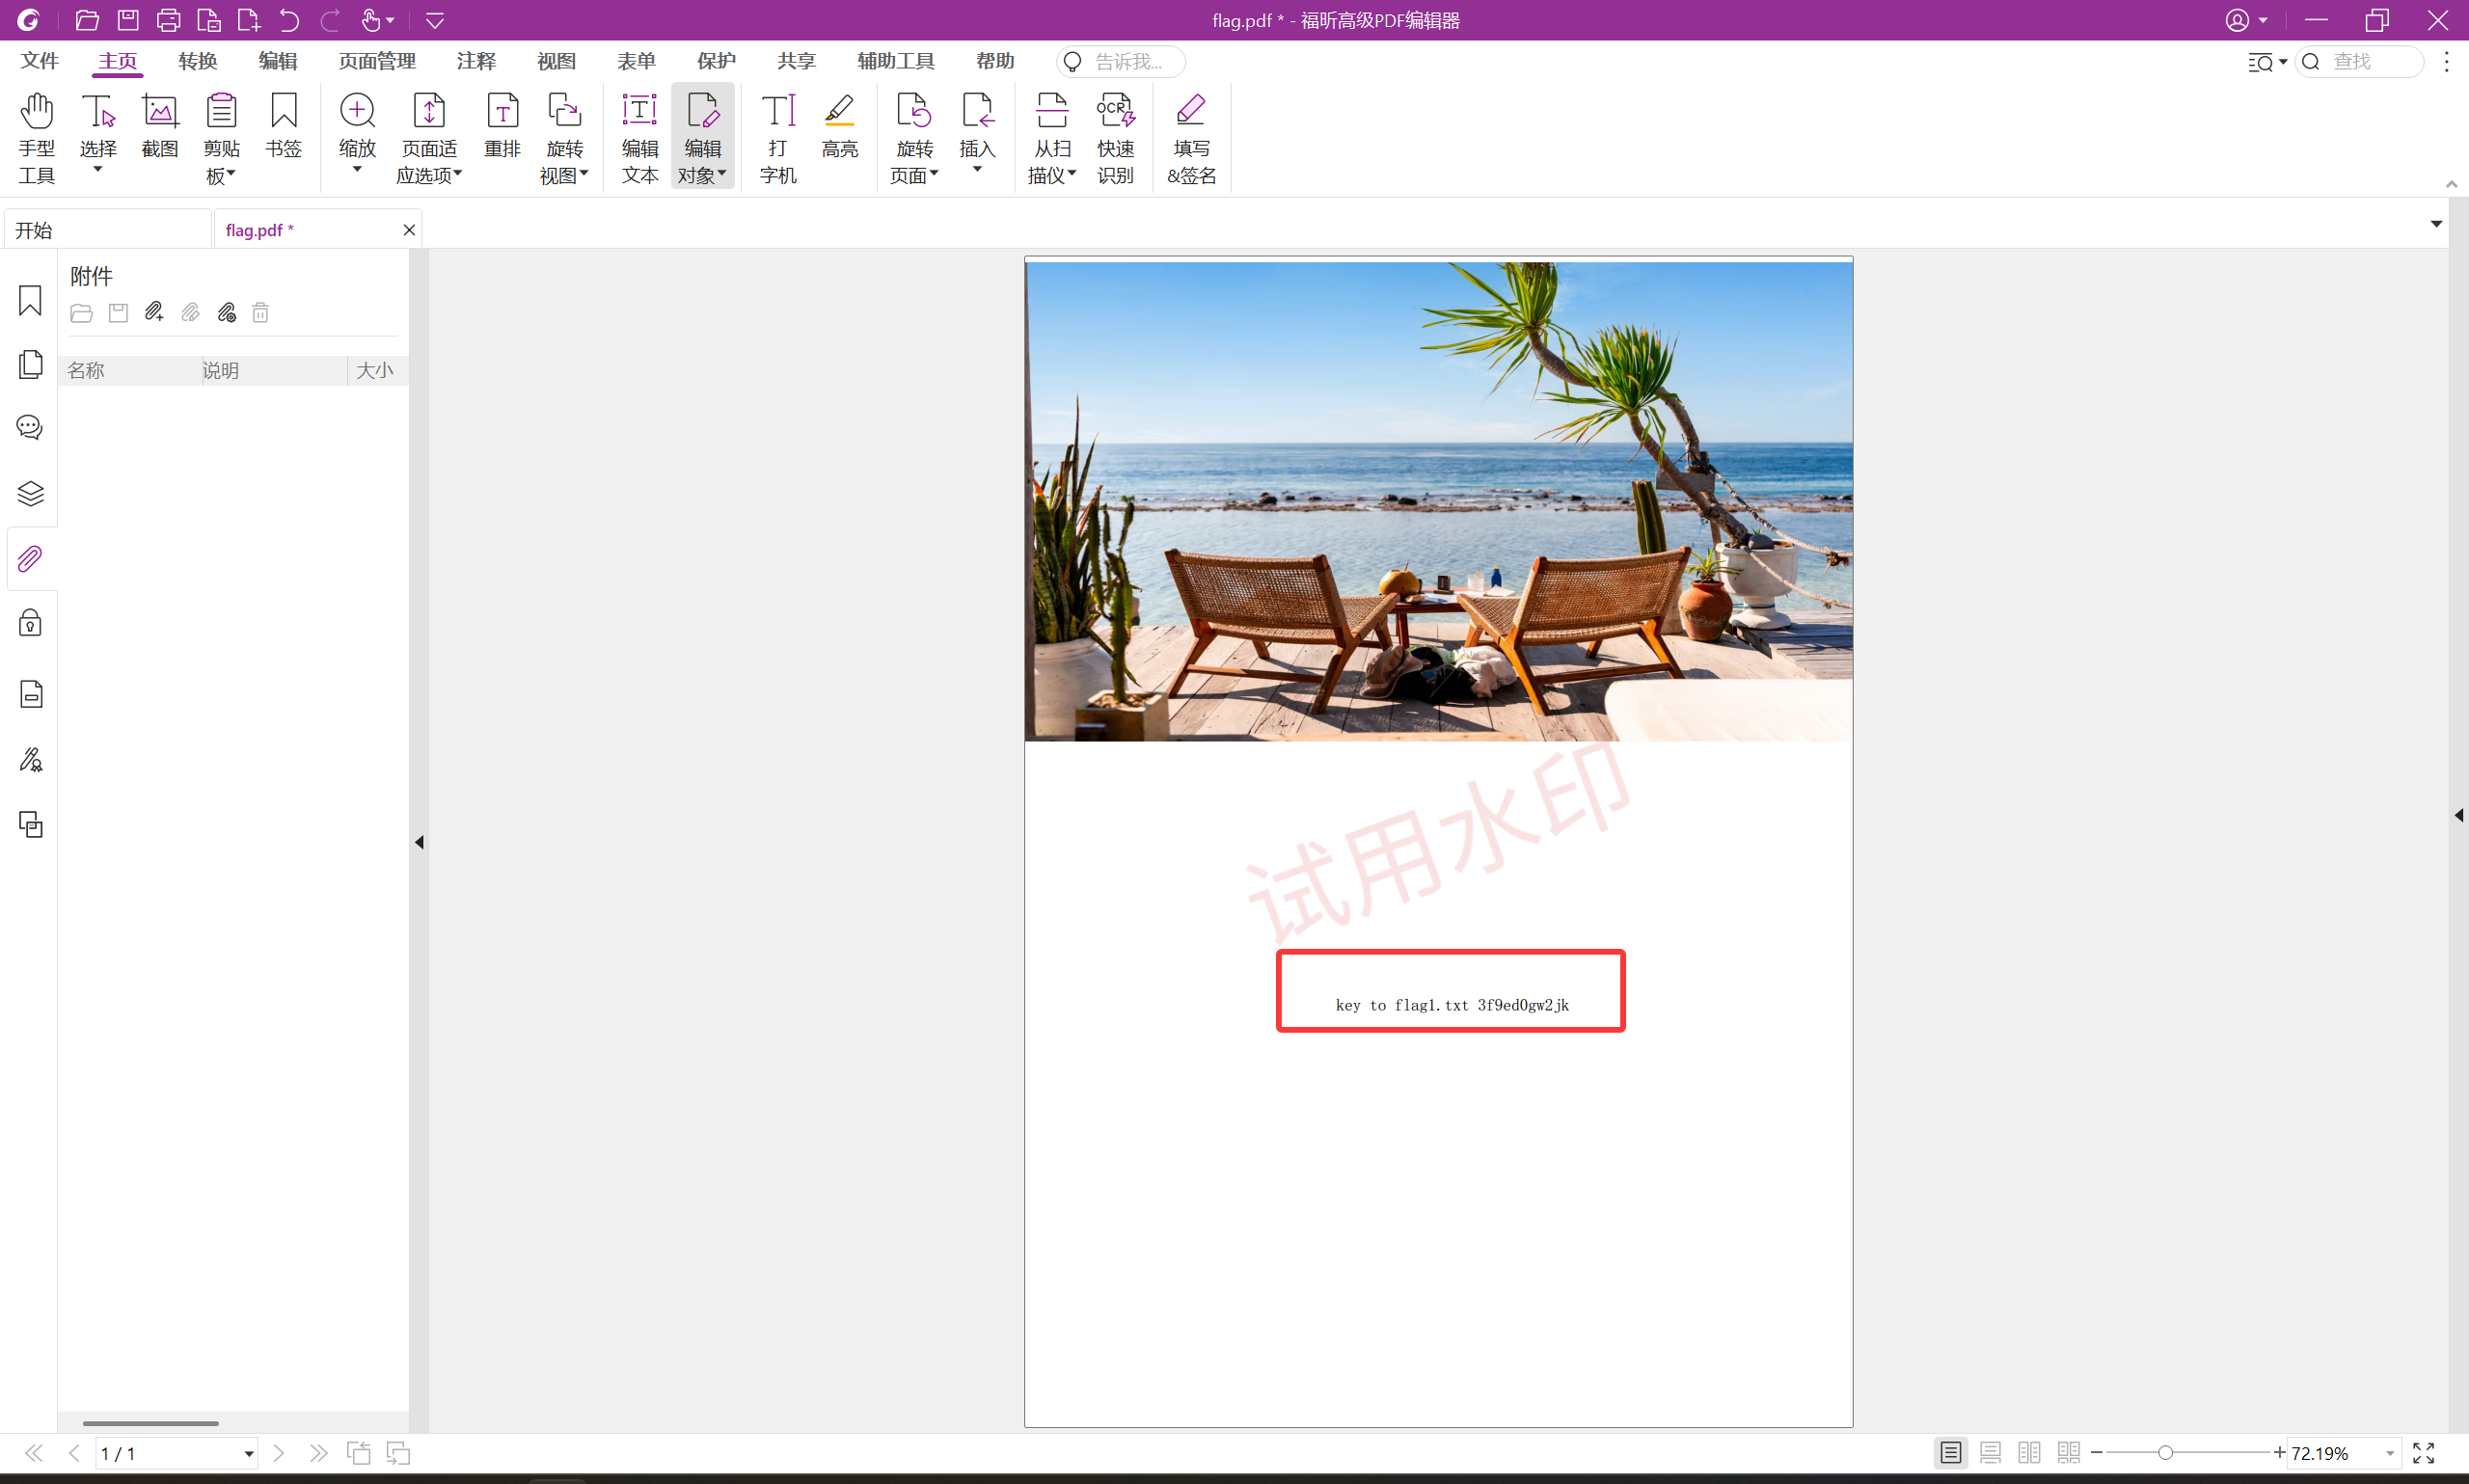Image resolution: width=2469 pixels, height=1484 pixels.
Task: Select the Typewriter (打字机) tool
Action: click(778, 138)
